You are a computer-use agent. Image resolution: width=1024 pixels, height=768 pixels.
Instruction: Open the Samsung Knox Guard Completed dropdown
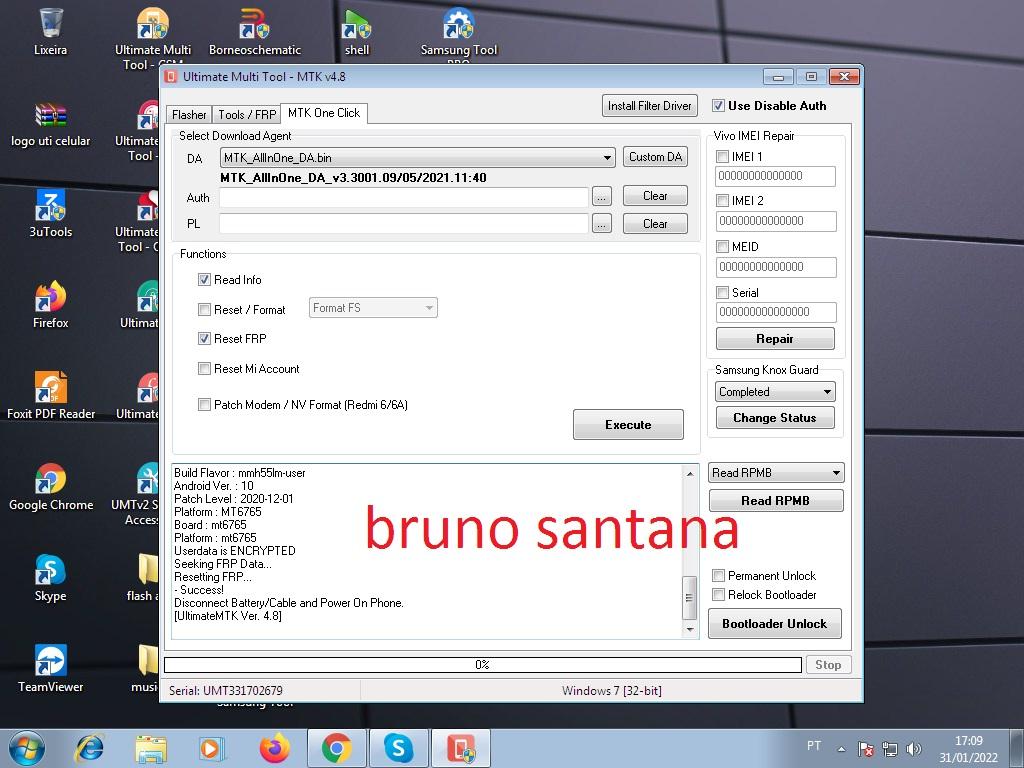[775, 392]
